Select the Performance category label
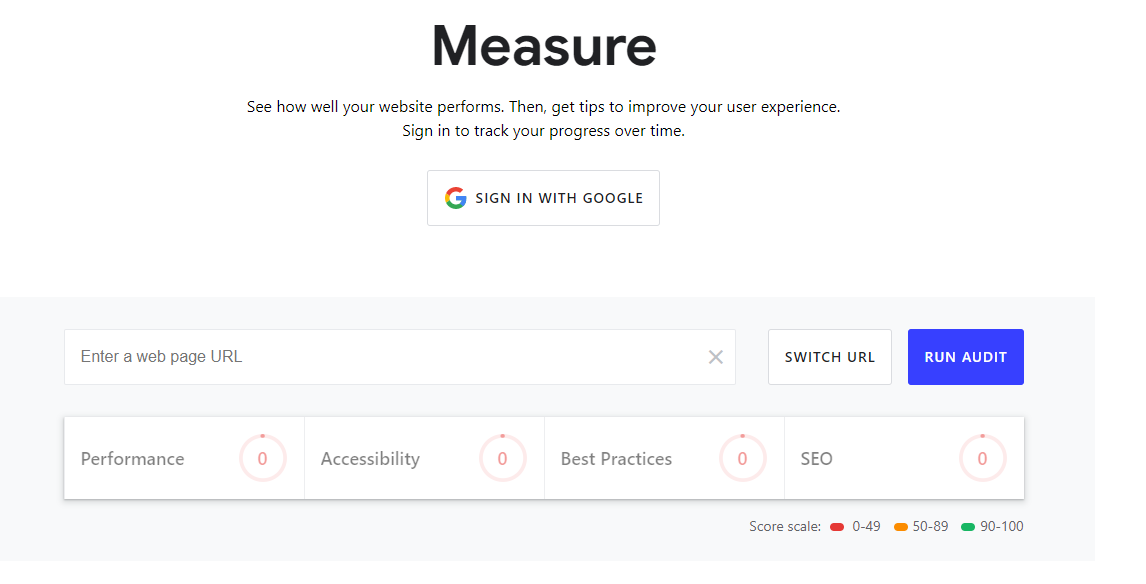Viewport: 1146px width, 584px height. tap(132, 459)
